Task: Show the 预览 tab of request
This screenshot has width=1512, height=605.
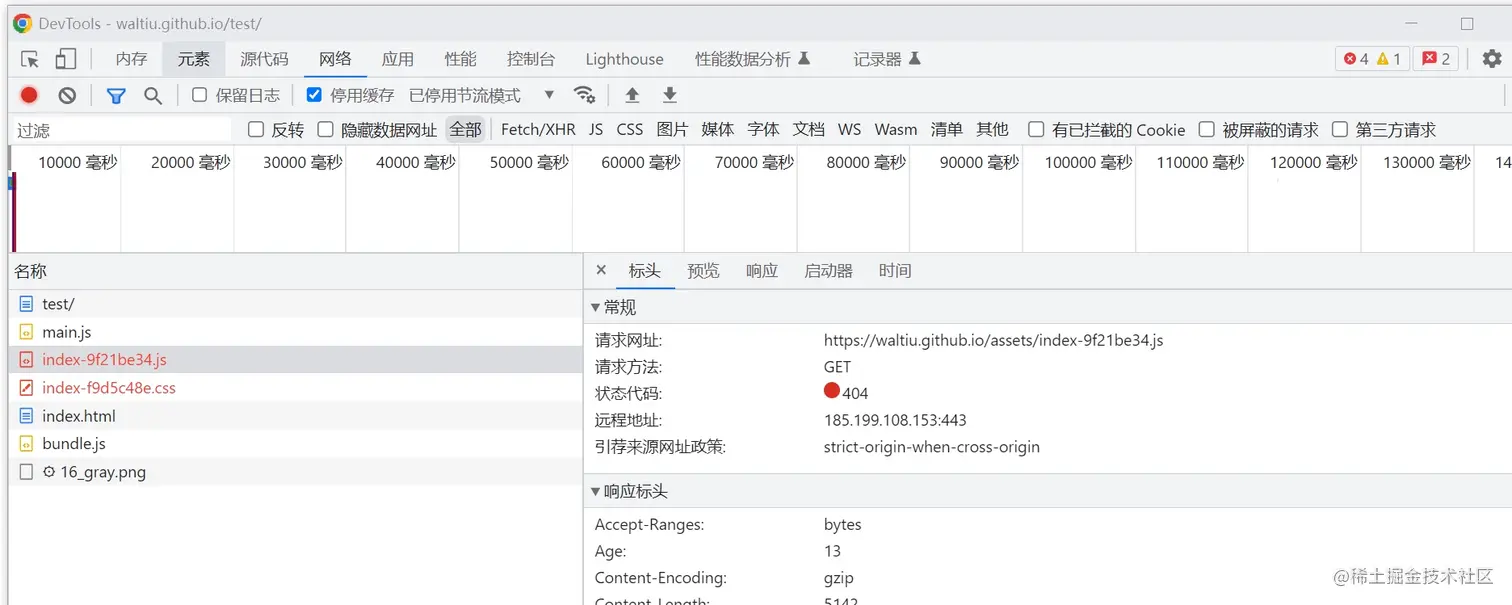Action: click(703, 271)
